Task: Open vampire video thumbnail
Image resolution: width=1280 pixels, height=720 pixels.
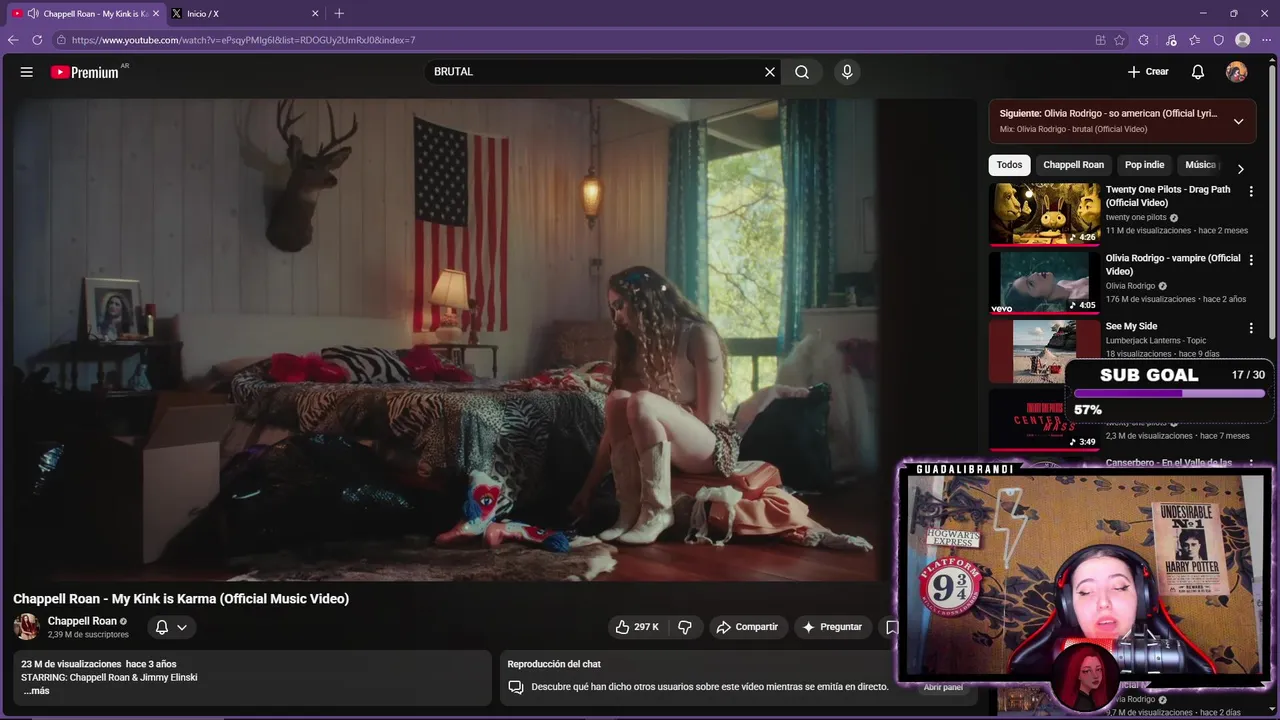Action: tap(1044, 282)
